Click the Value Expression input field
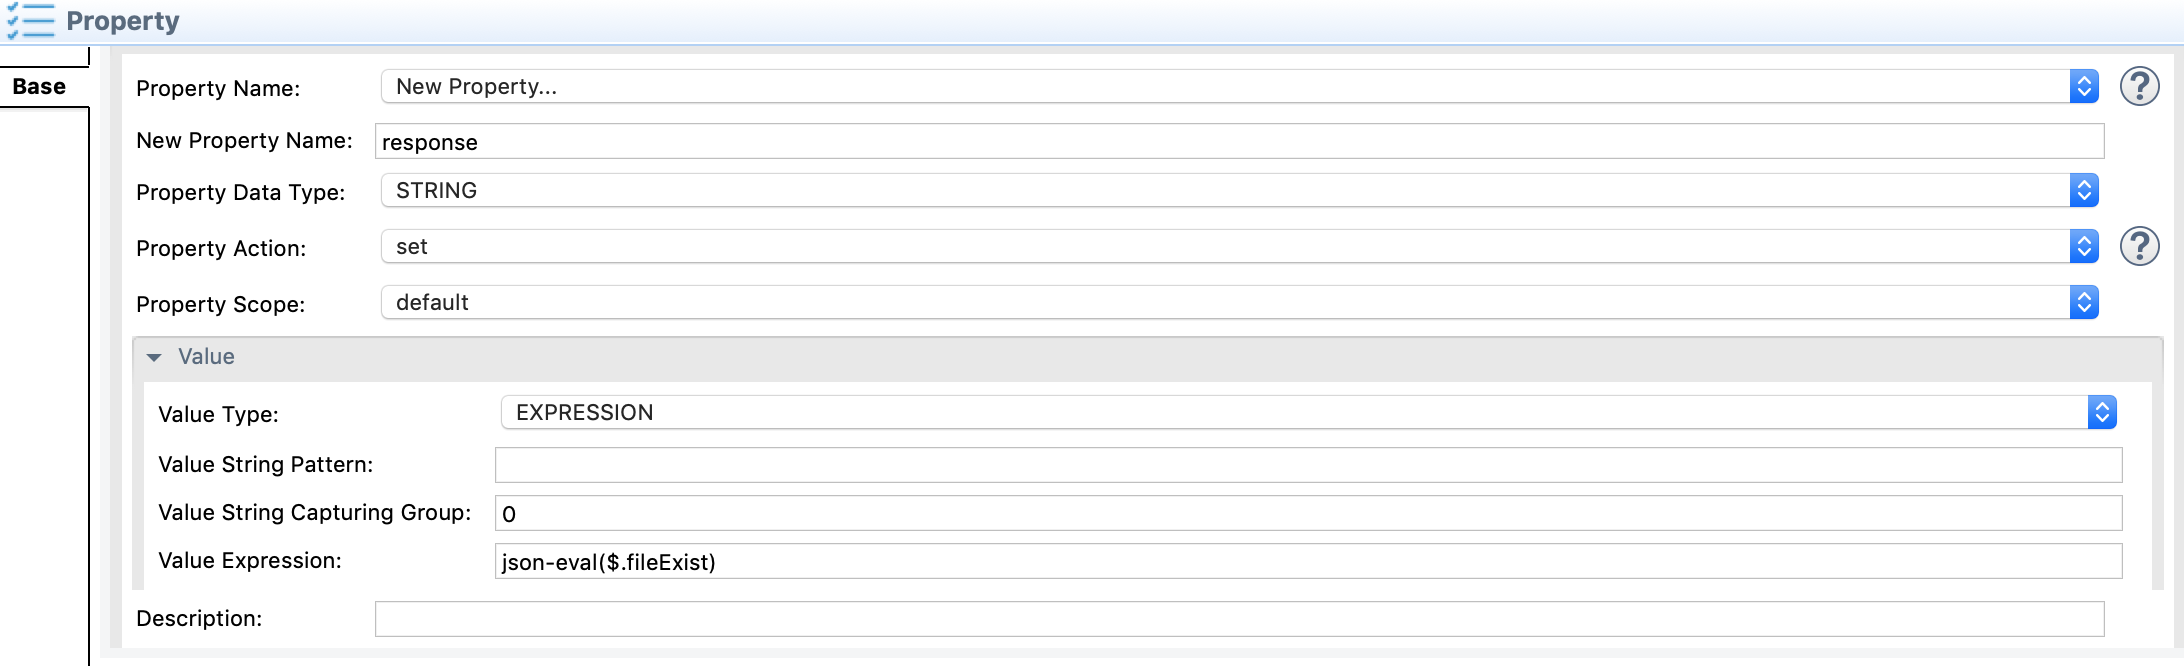Viewport: 2184px width, 666px height. (x=1308, y=561)
